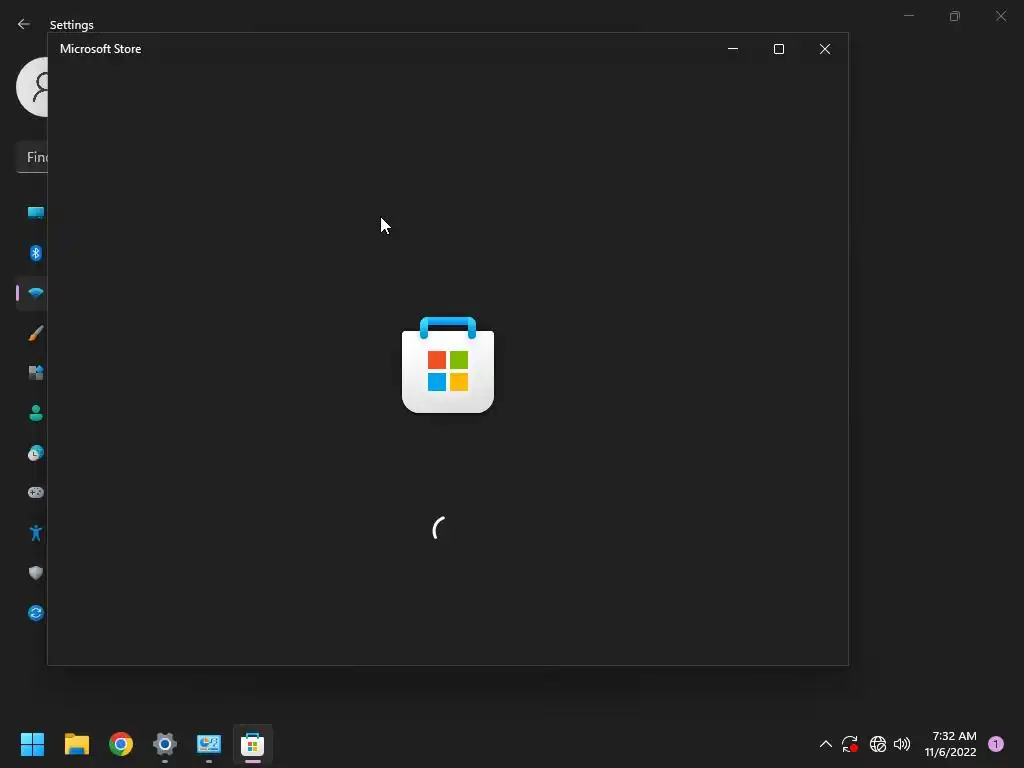Open the volume speaker tray icon
The height and width of the screenshot is (768, 1024).
[x=902, y=744]
